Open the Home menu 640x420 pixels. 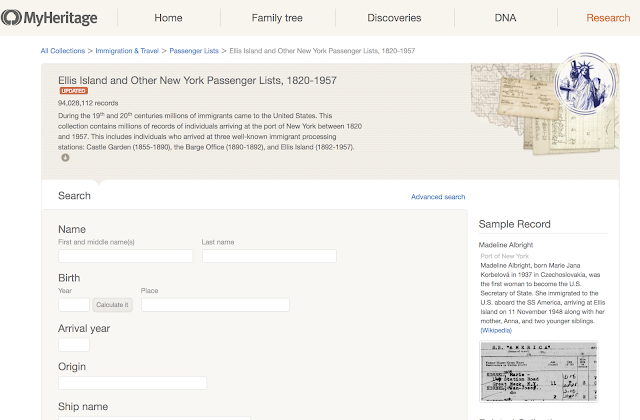168,18
